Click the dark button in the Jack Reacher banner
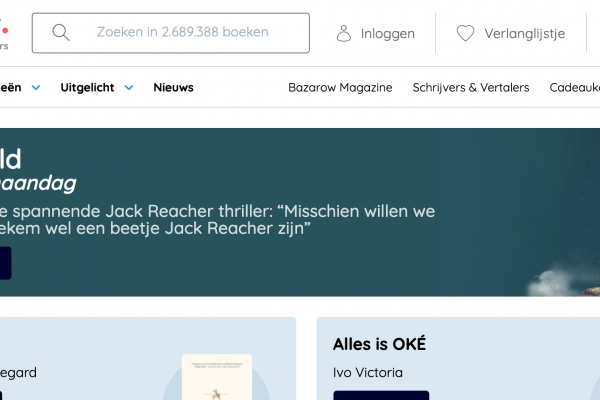 tap(5, 263)
